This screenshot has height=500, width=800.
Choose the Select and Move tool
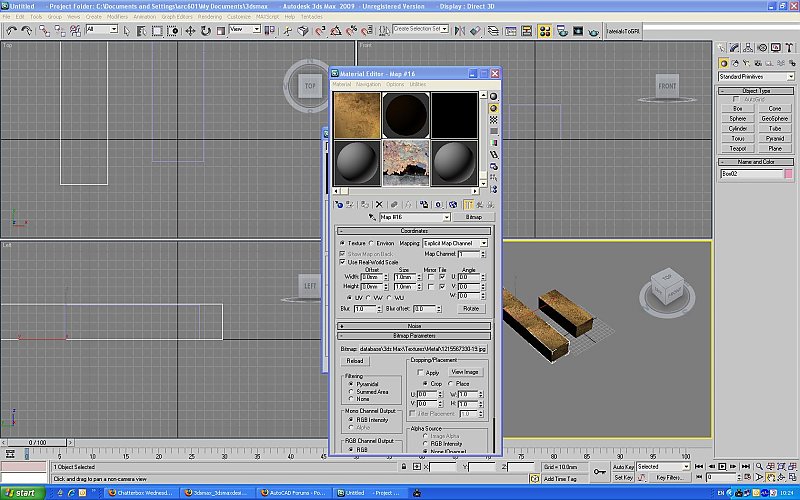point(190,31)
